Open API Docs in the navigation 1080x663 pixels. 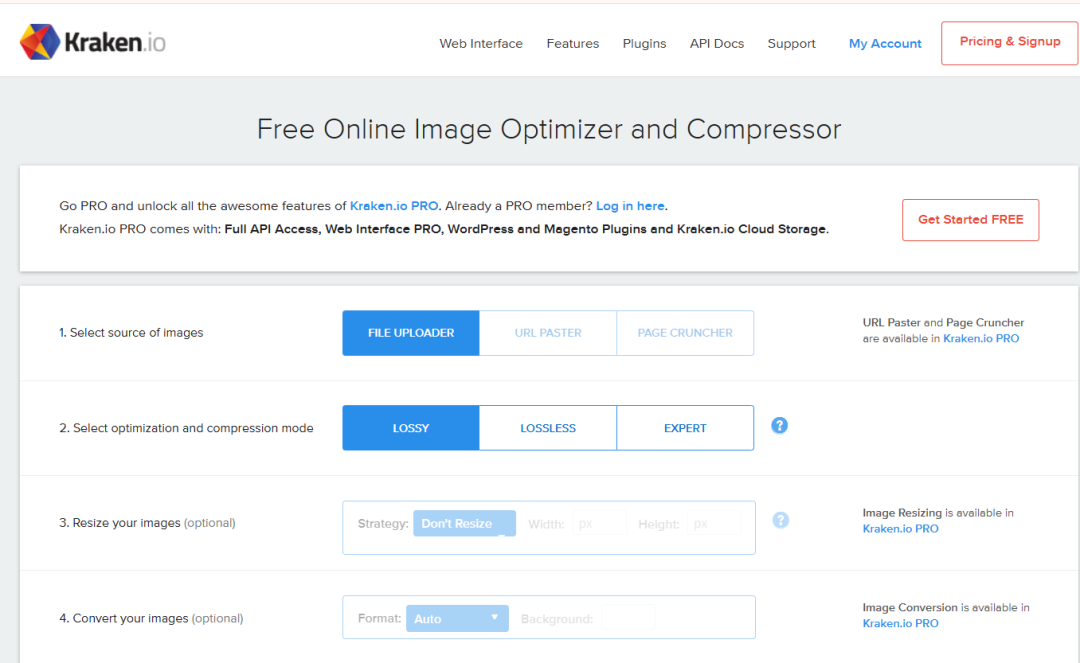pos(717,43)
